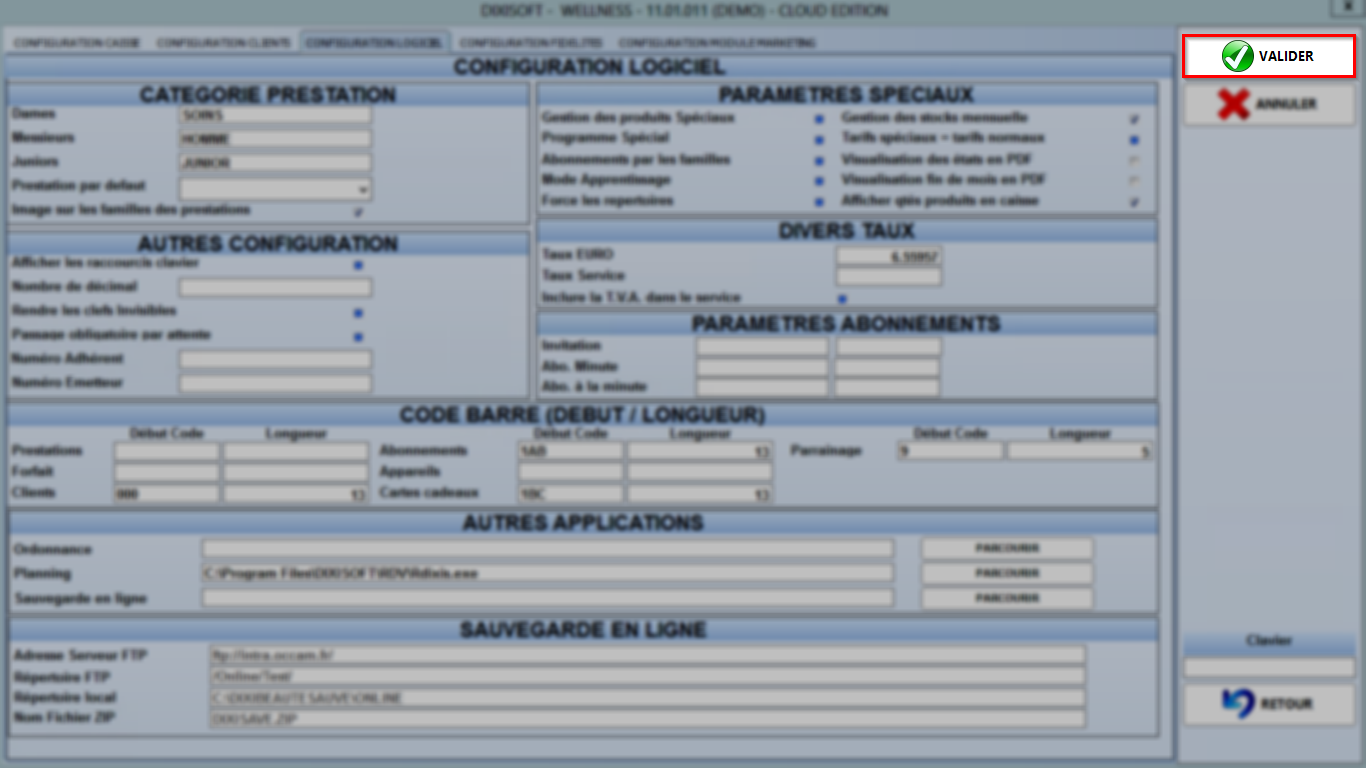
Task: Click the ANNULER button
Action: (1269, 104)
